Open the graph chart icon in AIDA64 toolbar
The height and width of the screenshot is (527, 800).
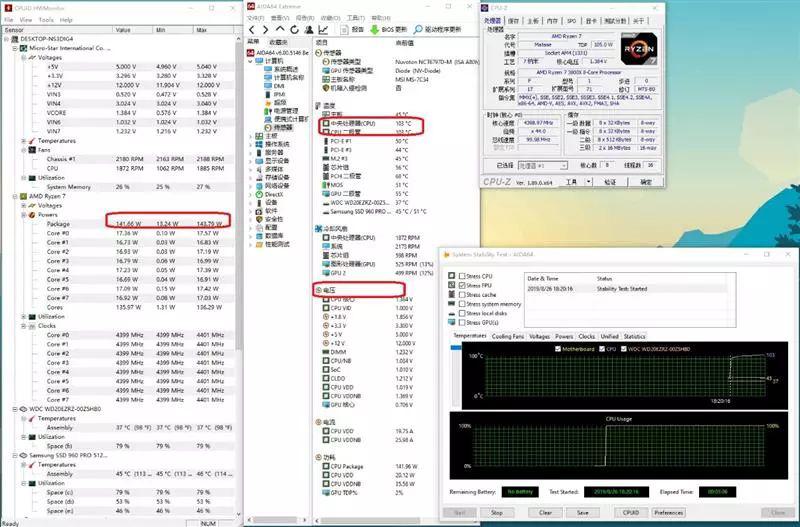pyautogui.click(x=323, y=30)
